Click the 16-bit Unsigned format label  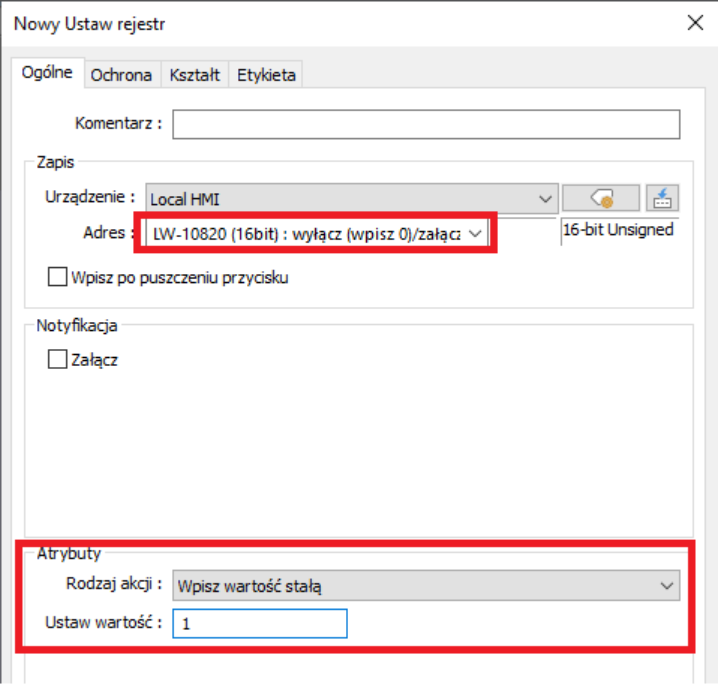point(618,229)
